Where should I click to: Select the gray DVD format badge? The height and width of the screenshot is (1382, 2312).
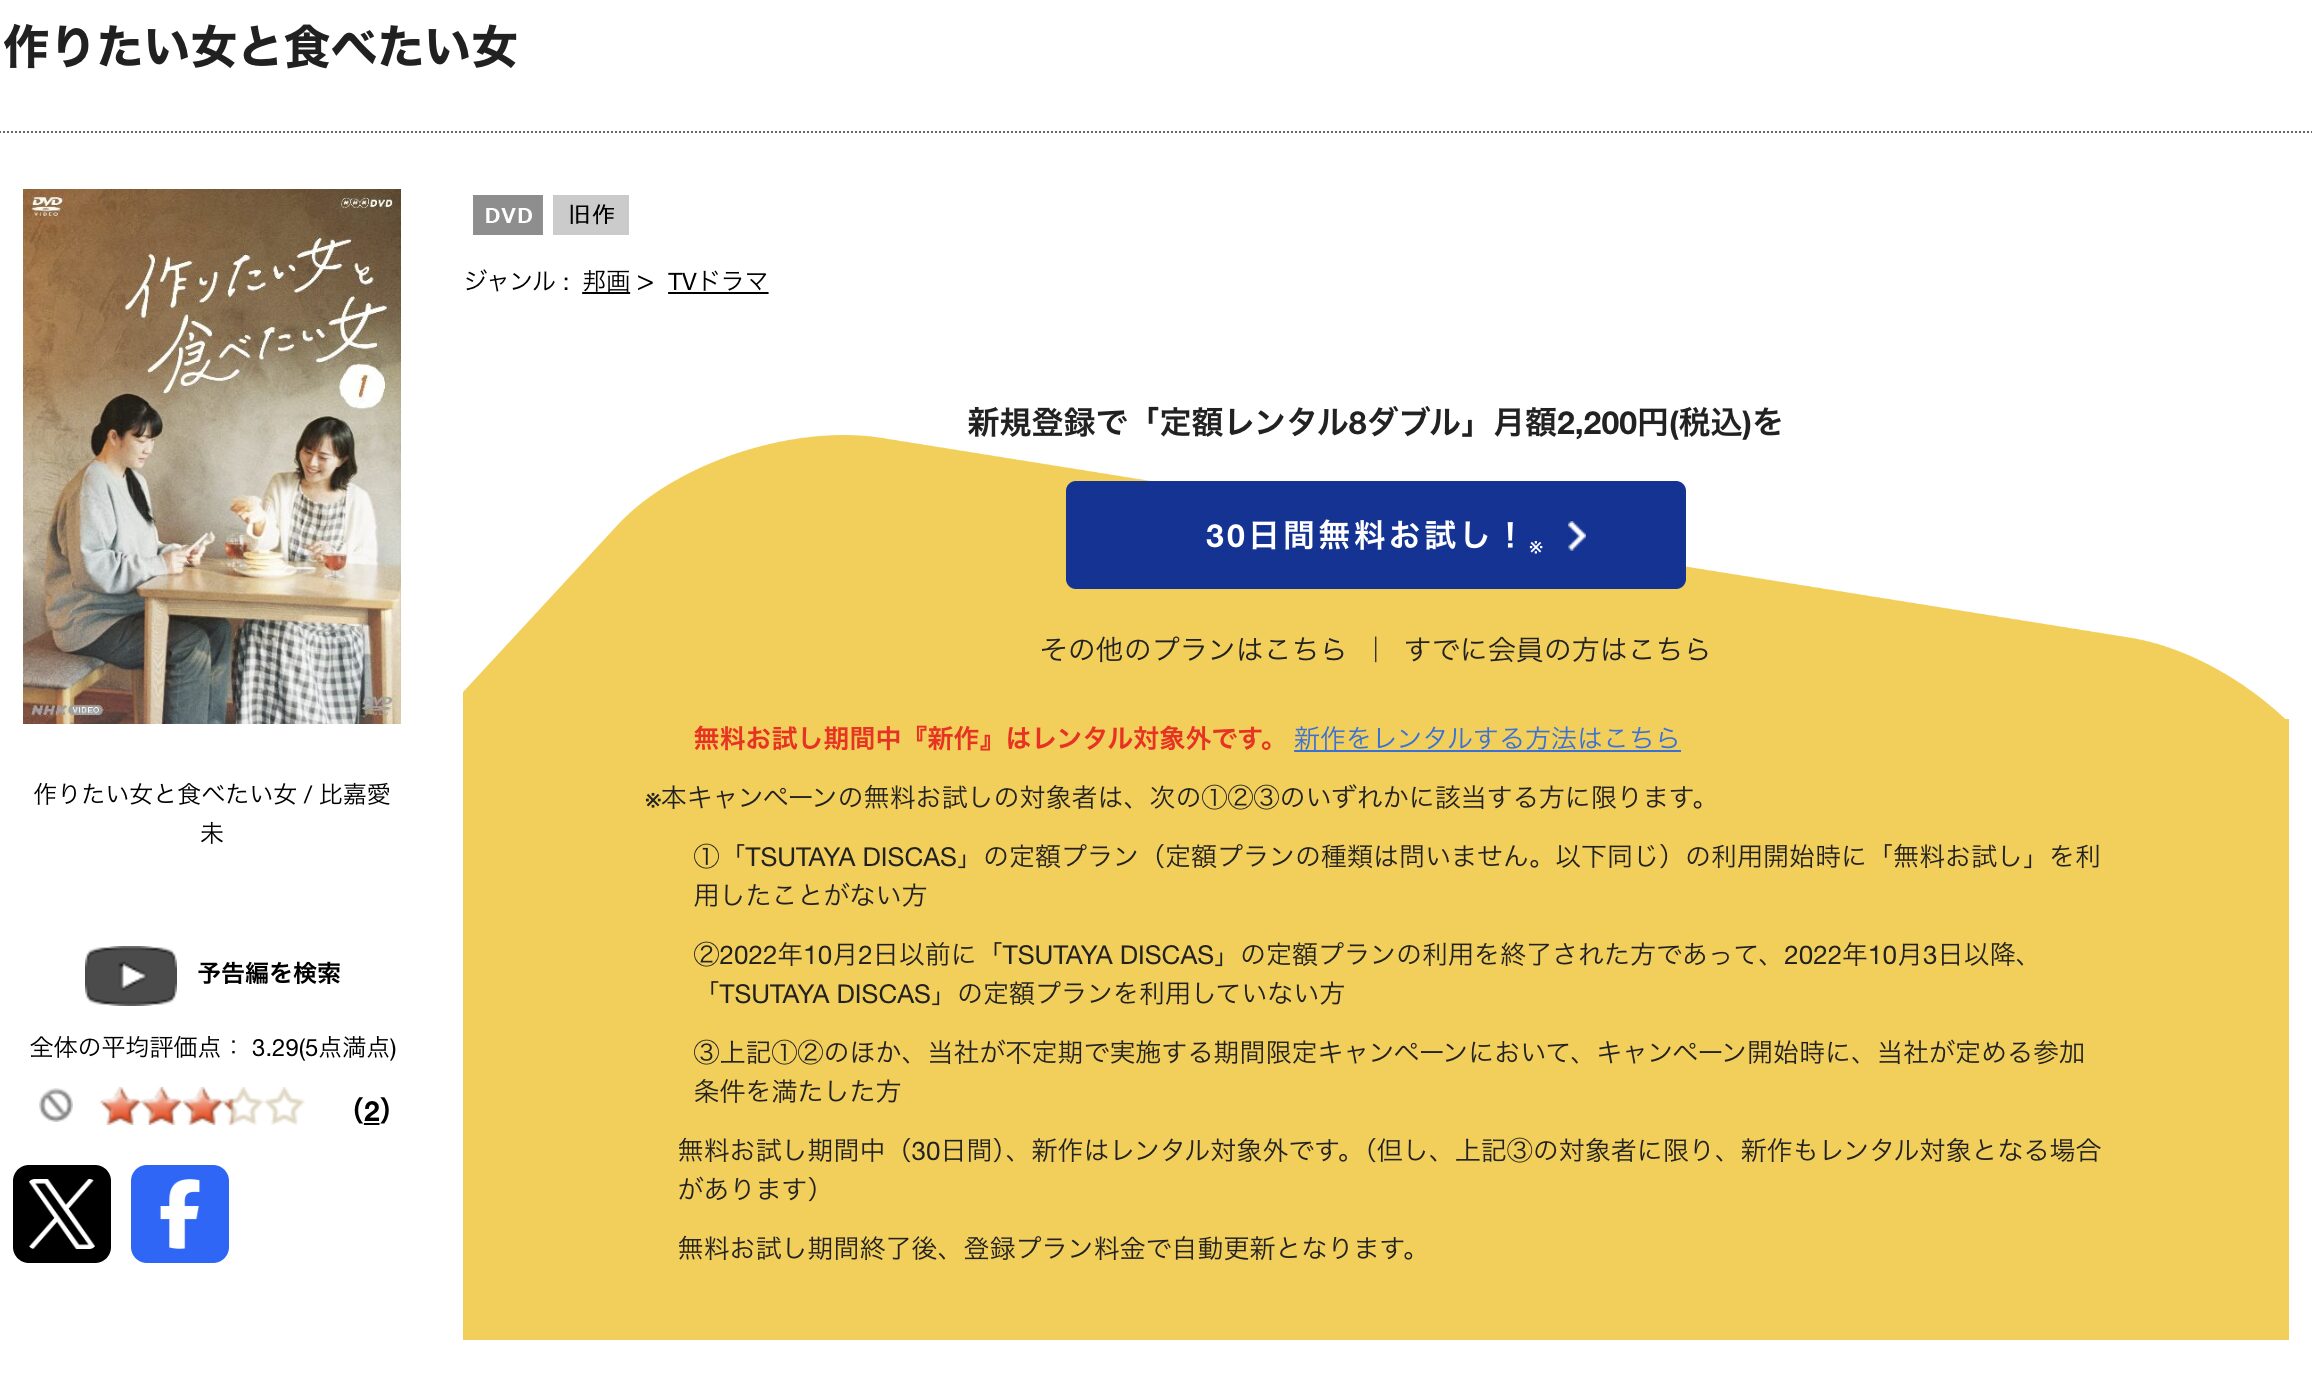509,215
